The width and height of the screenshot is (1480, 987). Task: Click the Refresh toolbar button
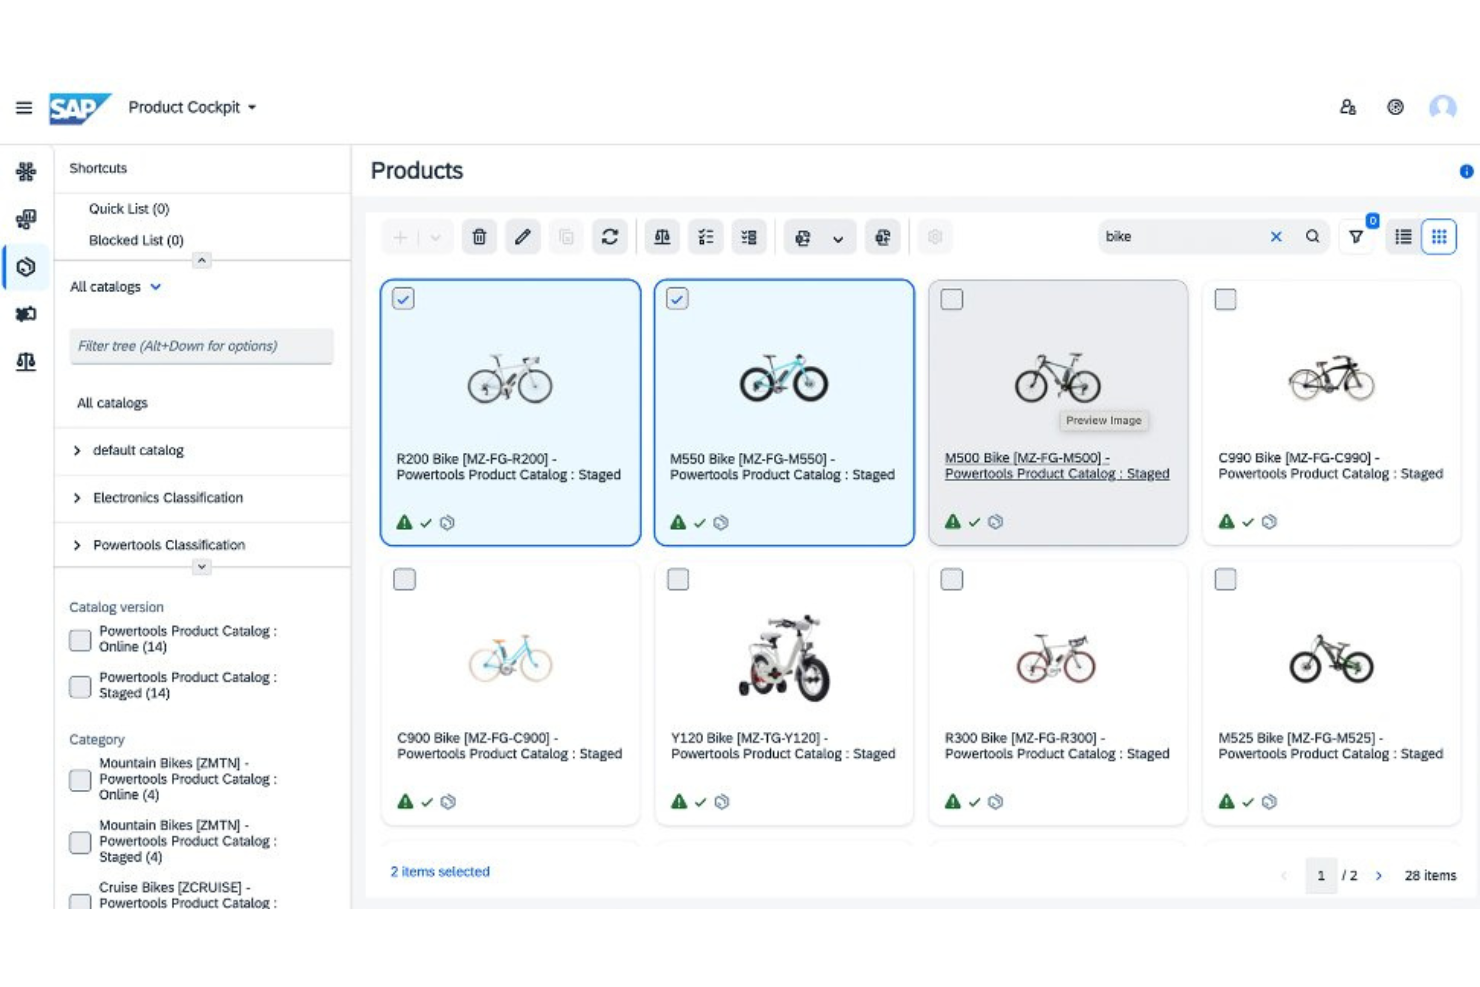[x=610, y=237]
